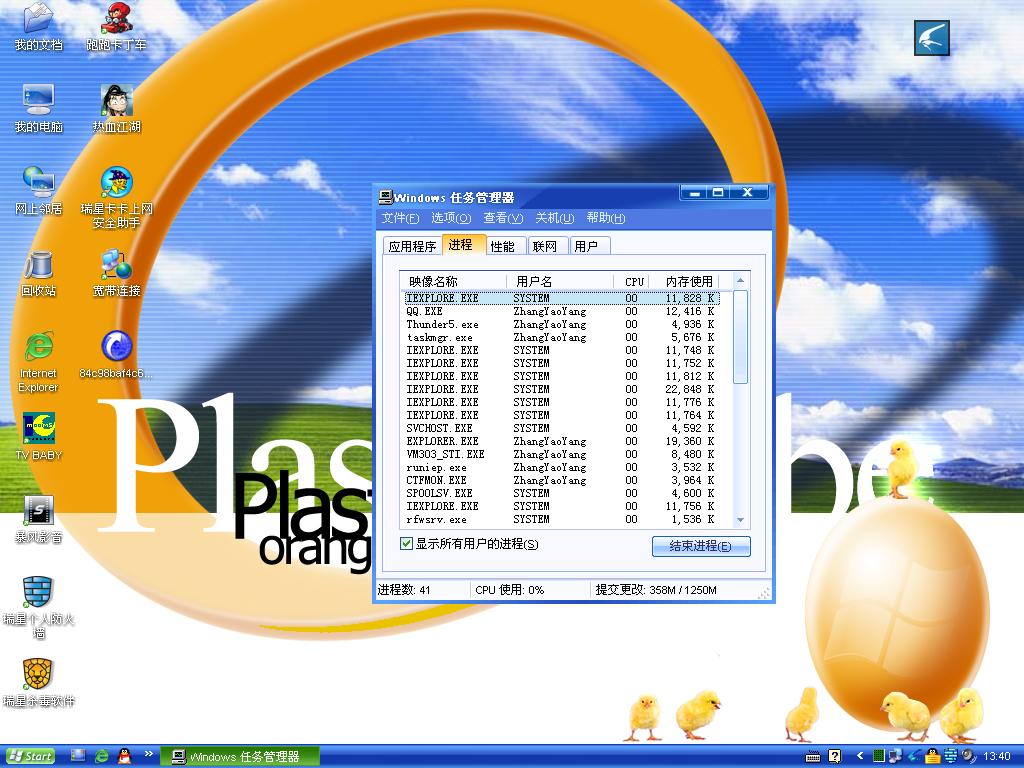Image resolution: width=1024 pixels, height=768 pixels.
Task: Click the swallow icon at top-right desktop
Action: (931, 38)
